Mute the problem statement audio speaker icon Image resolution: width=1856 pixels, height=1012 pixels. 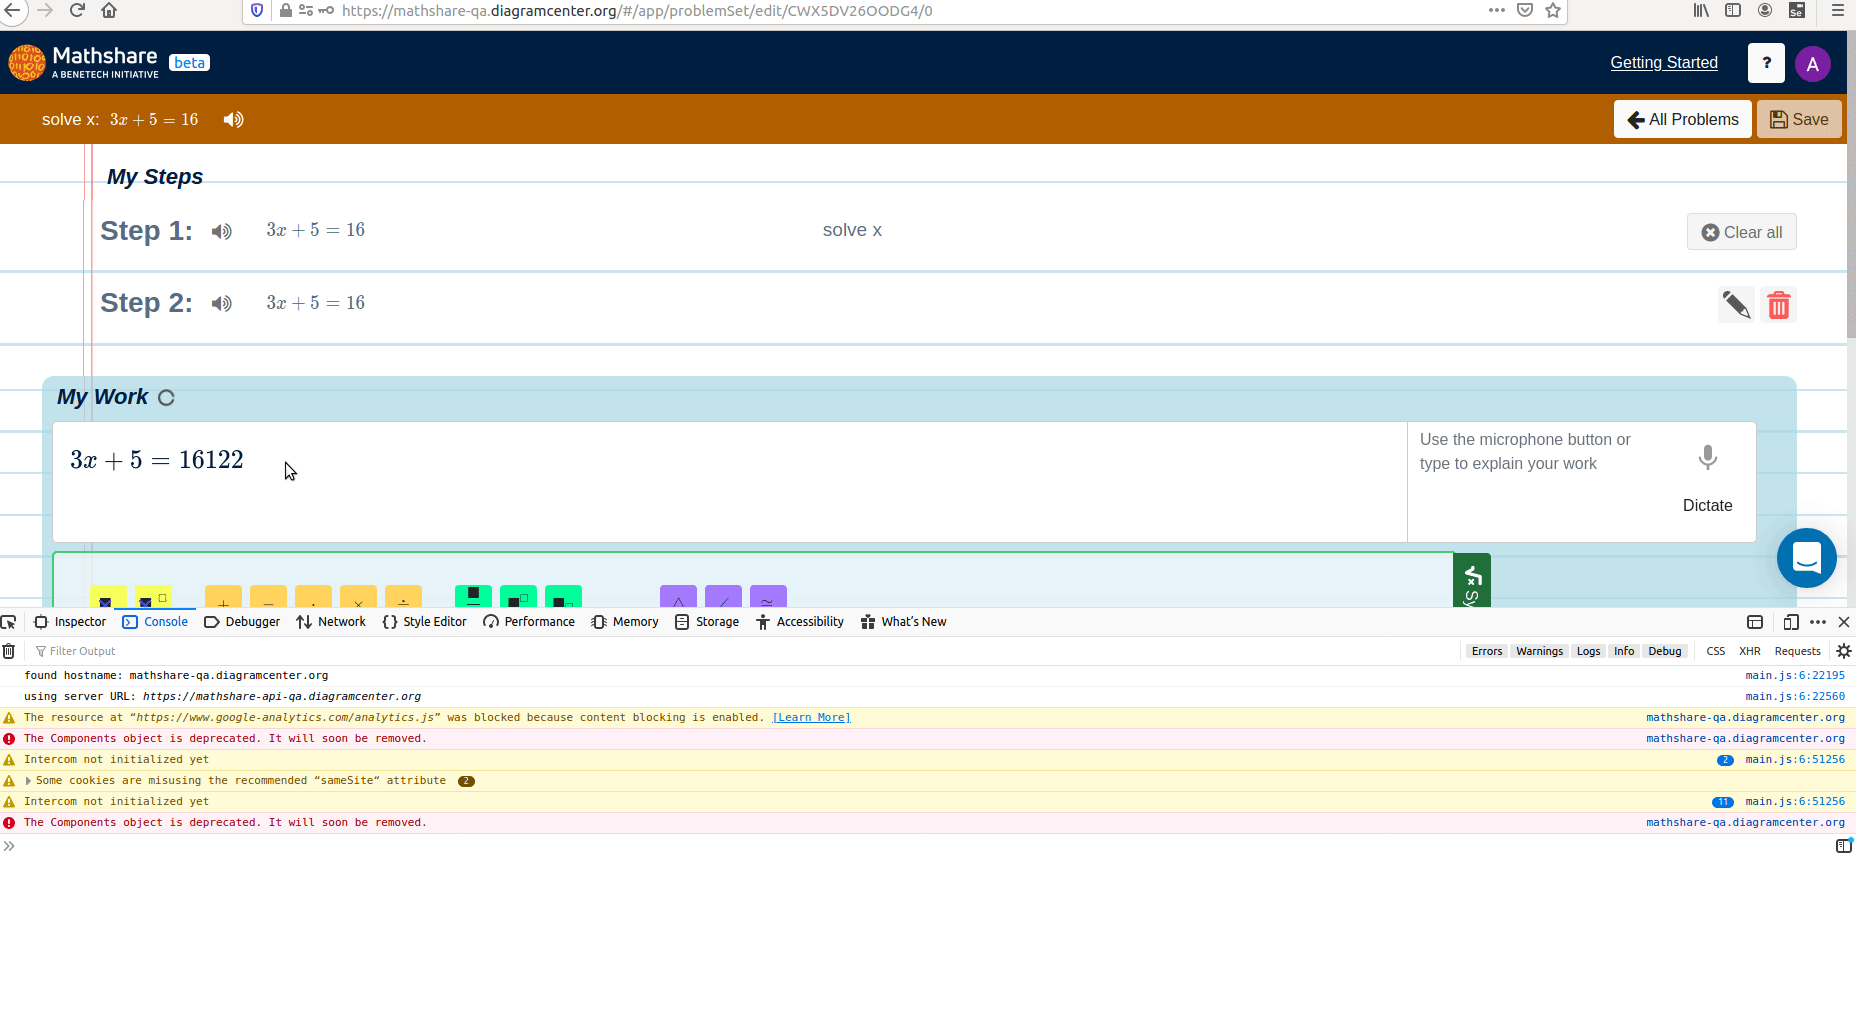coord(232,119)
